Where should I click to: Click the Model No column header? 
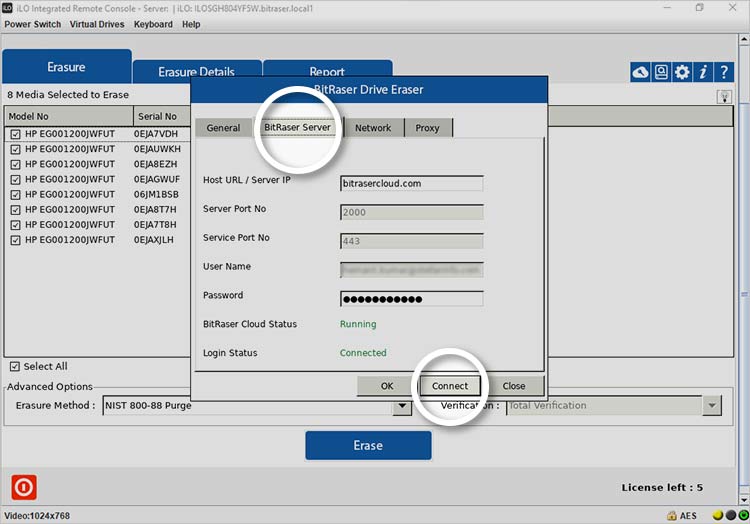[x=69, y=116]
